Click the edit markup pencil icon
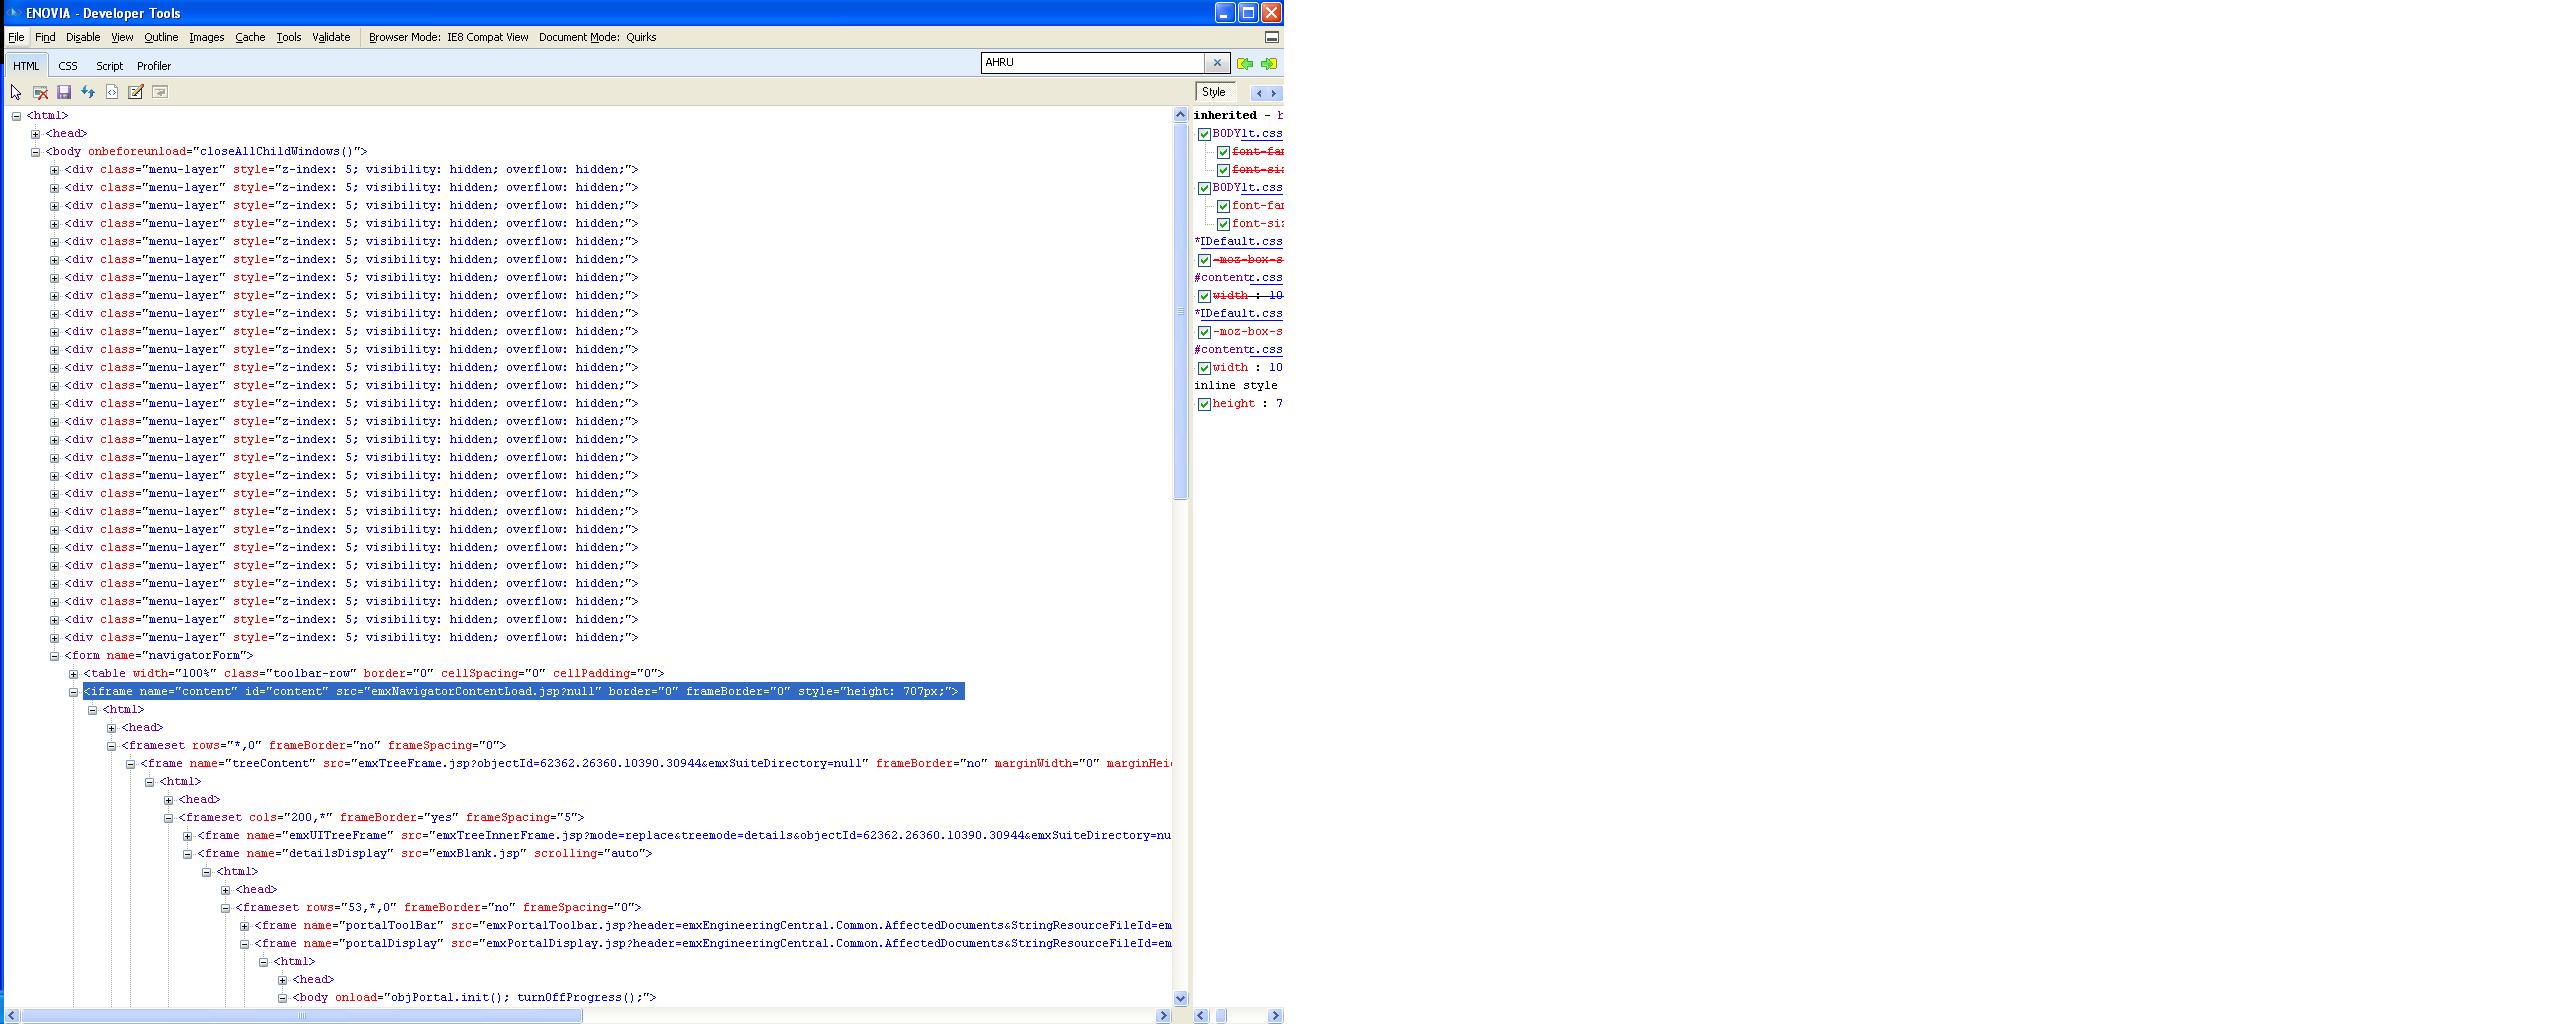 click(134, 91)
